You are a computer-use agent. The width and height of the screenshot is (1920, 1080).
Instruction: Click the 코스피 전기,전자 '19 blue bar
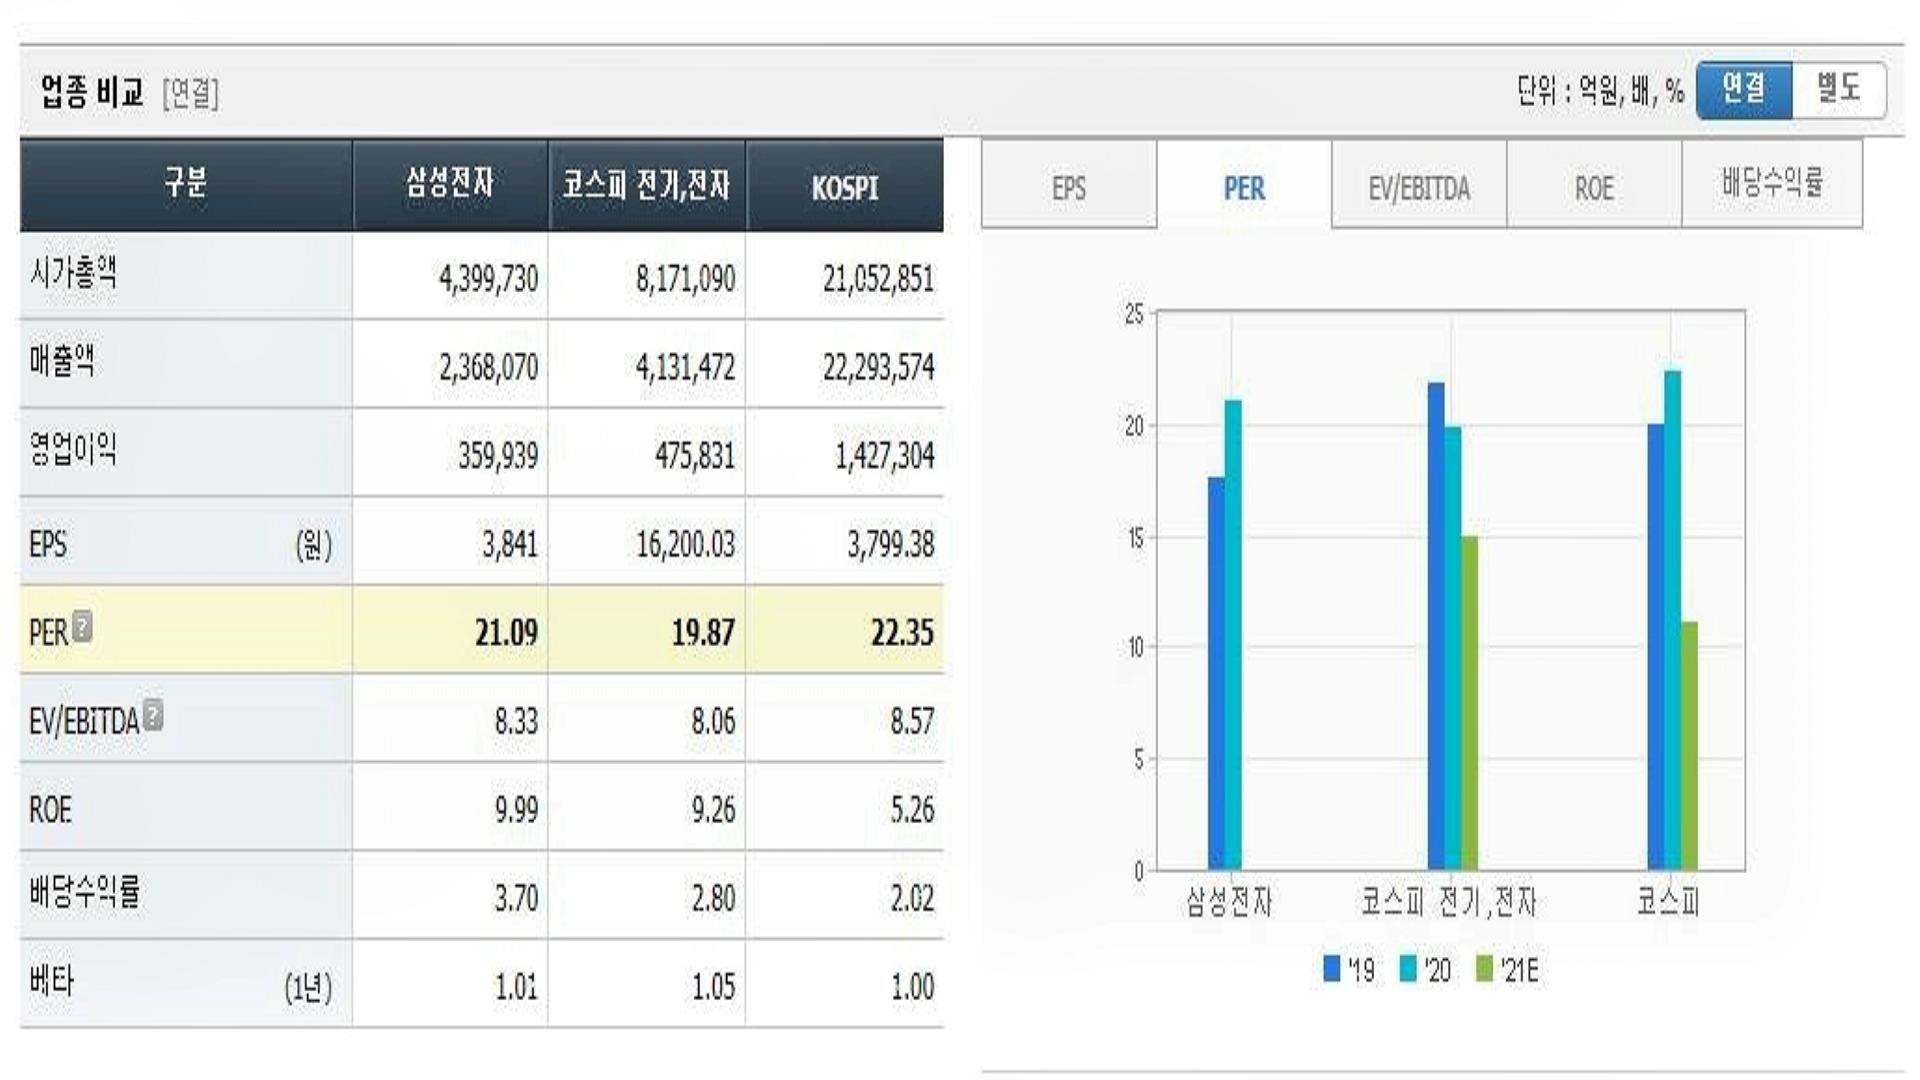pos(1436,625)
